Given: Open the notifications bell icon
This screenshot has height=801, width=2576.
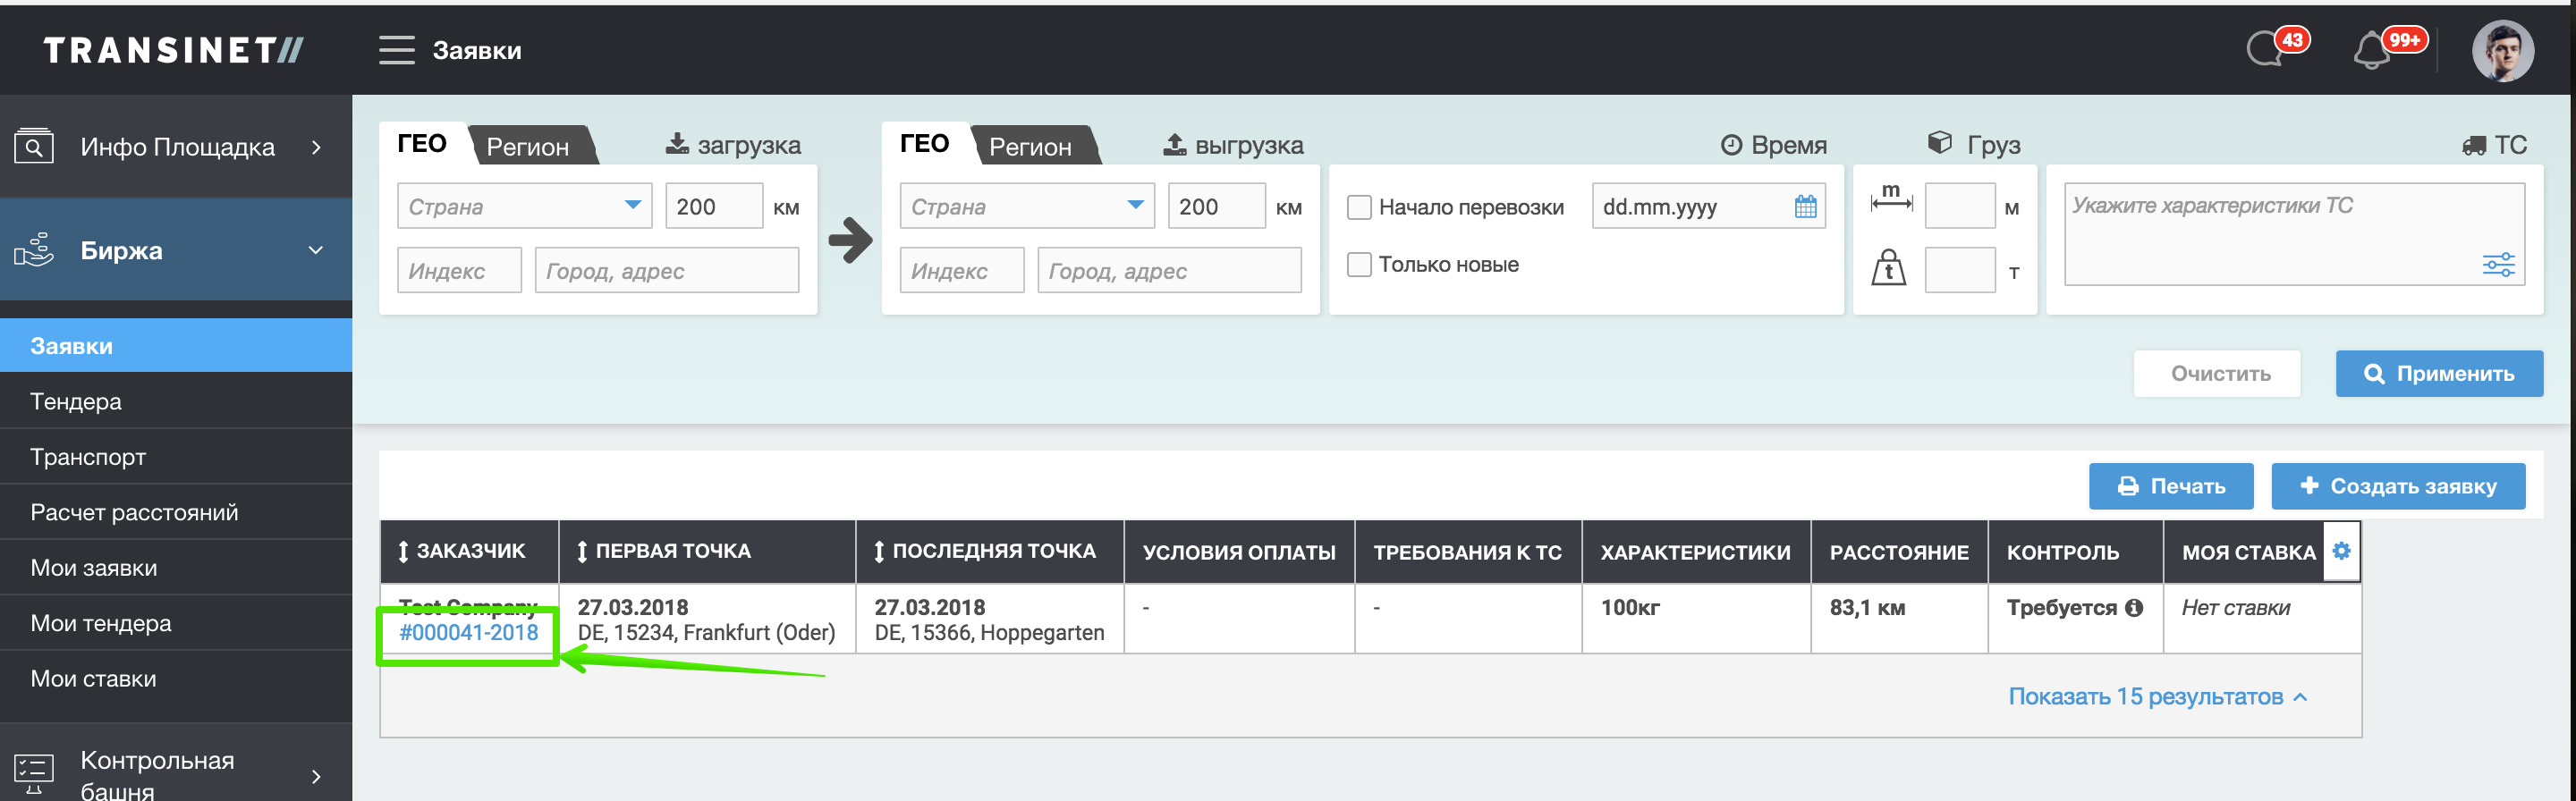Looking at the screenshot, I should tap(2373, 50).
